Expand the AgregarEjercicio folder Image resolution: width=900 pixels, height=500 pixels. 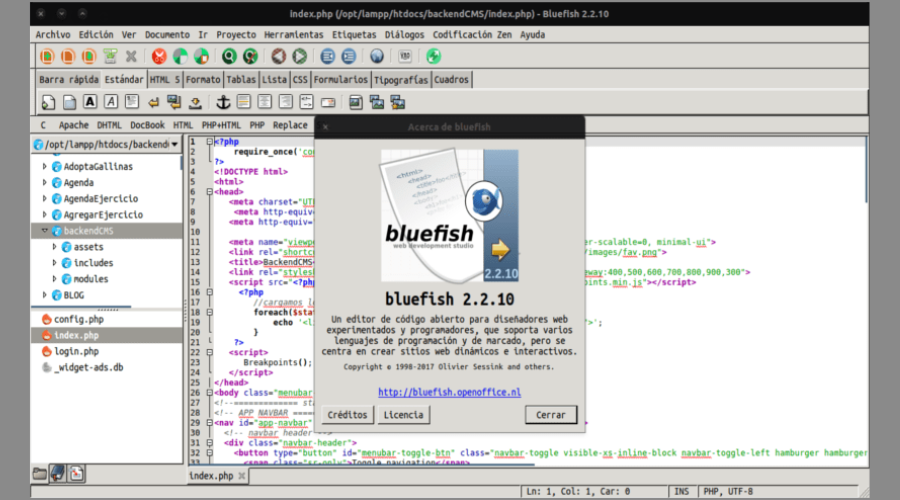44,215
